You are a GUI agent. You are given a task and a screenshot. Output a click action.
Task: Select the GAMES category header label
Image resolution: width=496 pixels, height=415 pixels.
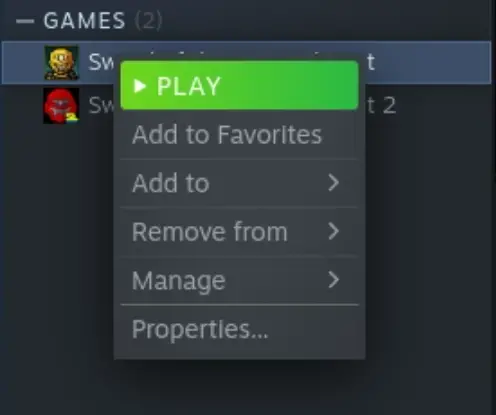pos(84,21)
